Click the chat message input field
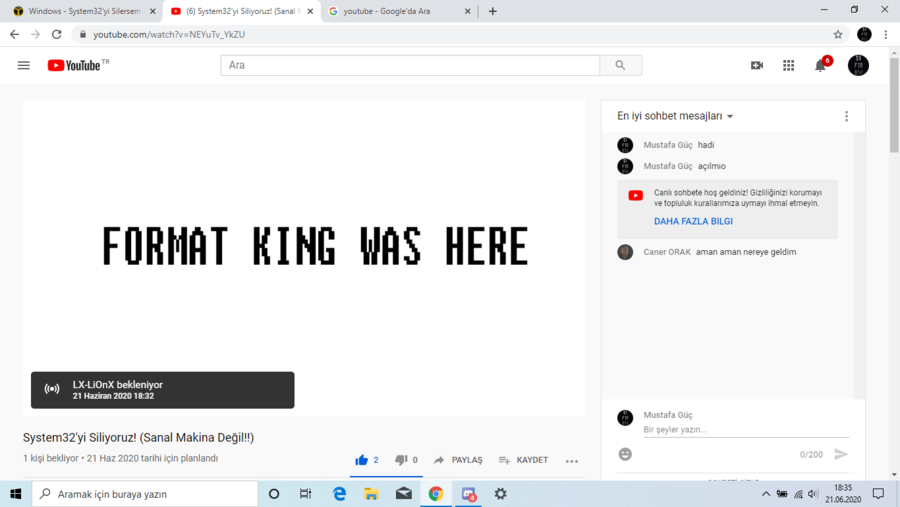 746,429
